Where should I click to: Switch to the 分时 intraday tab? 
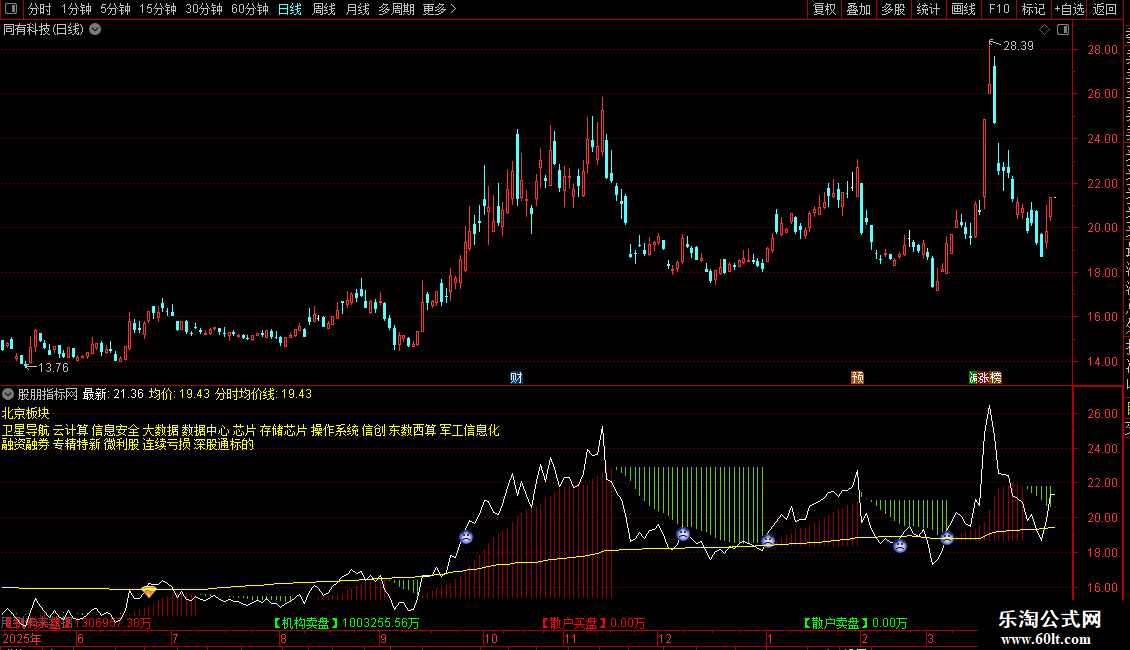(40, 9)
